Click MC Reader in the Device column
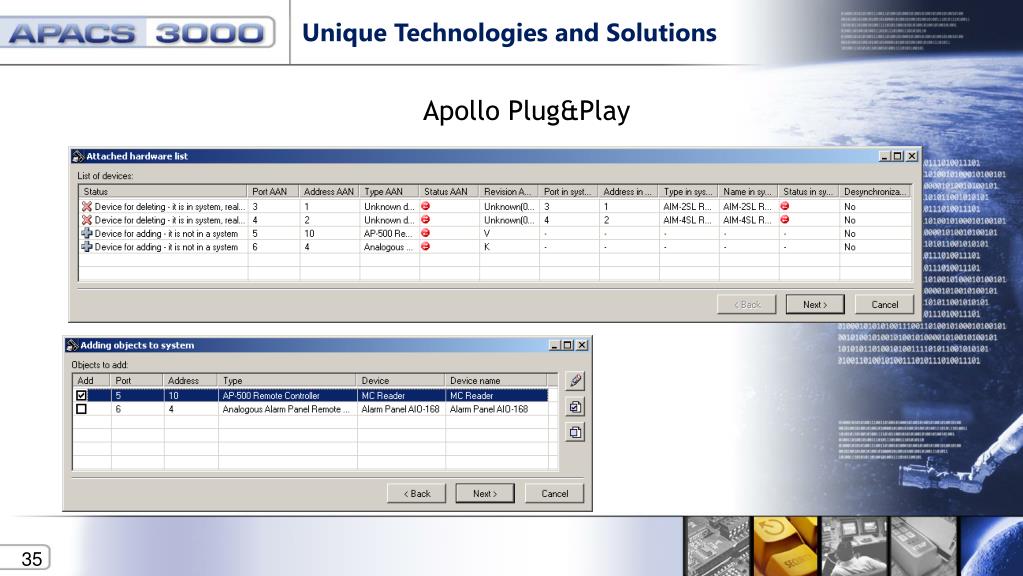Screen dimensions: 1023x576 (x=401, y=395)
